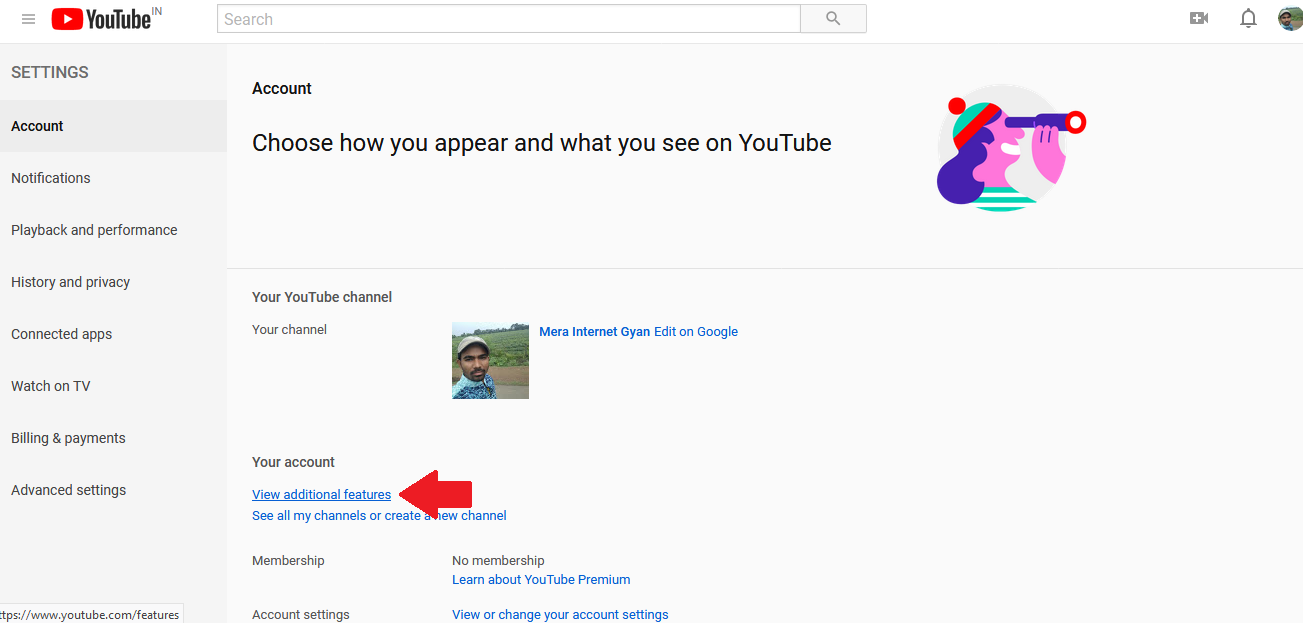Open Notifications settings

[x=113, y=178]
